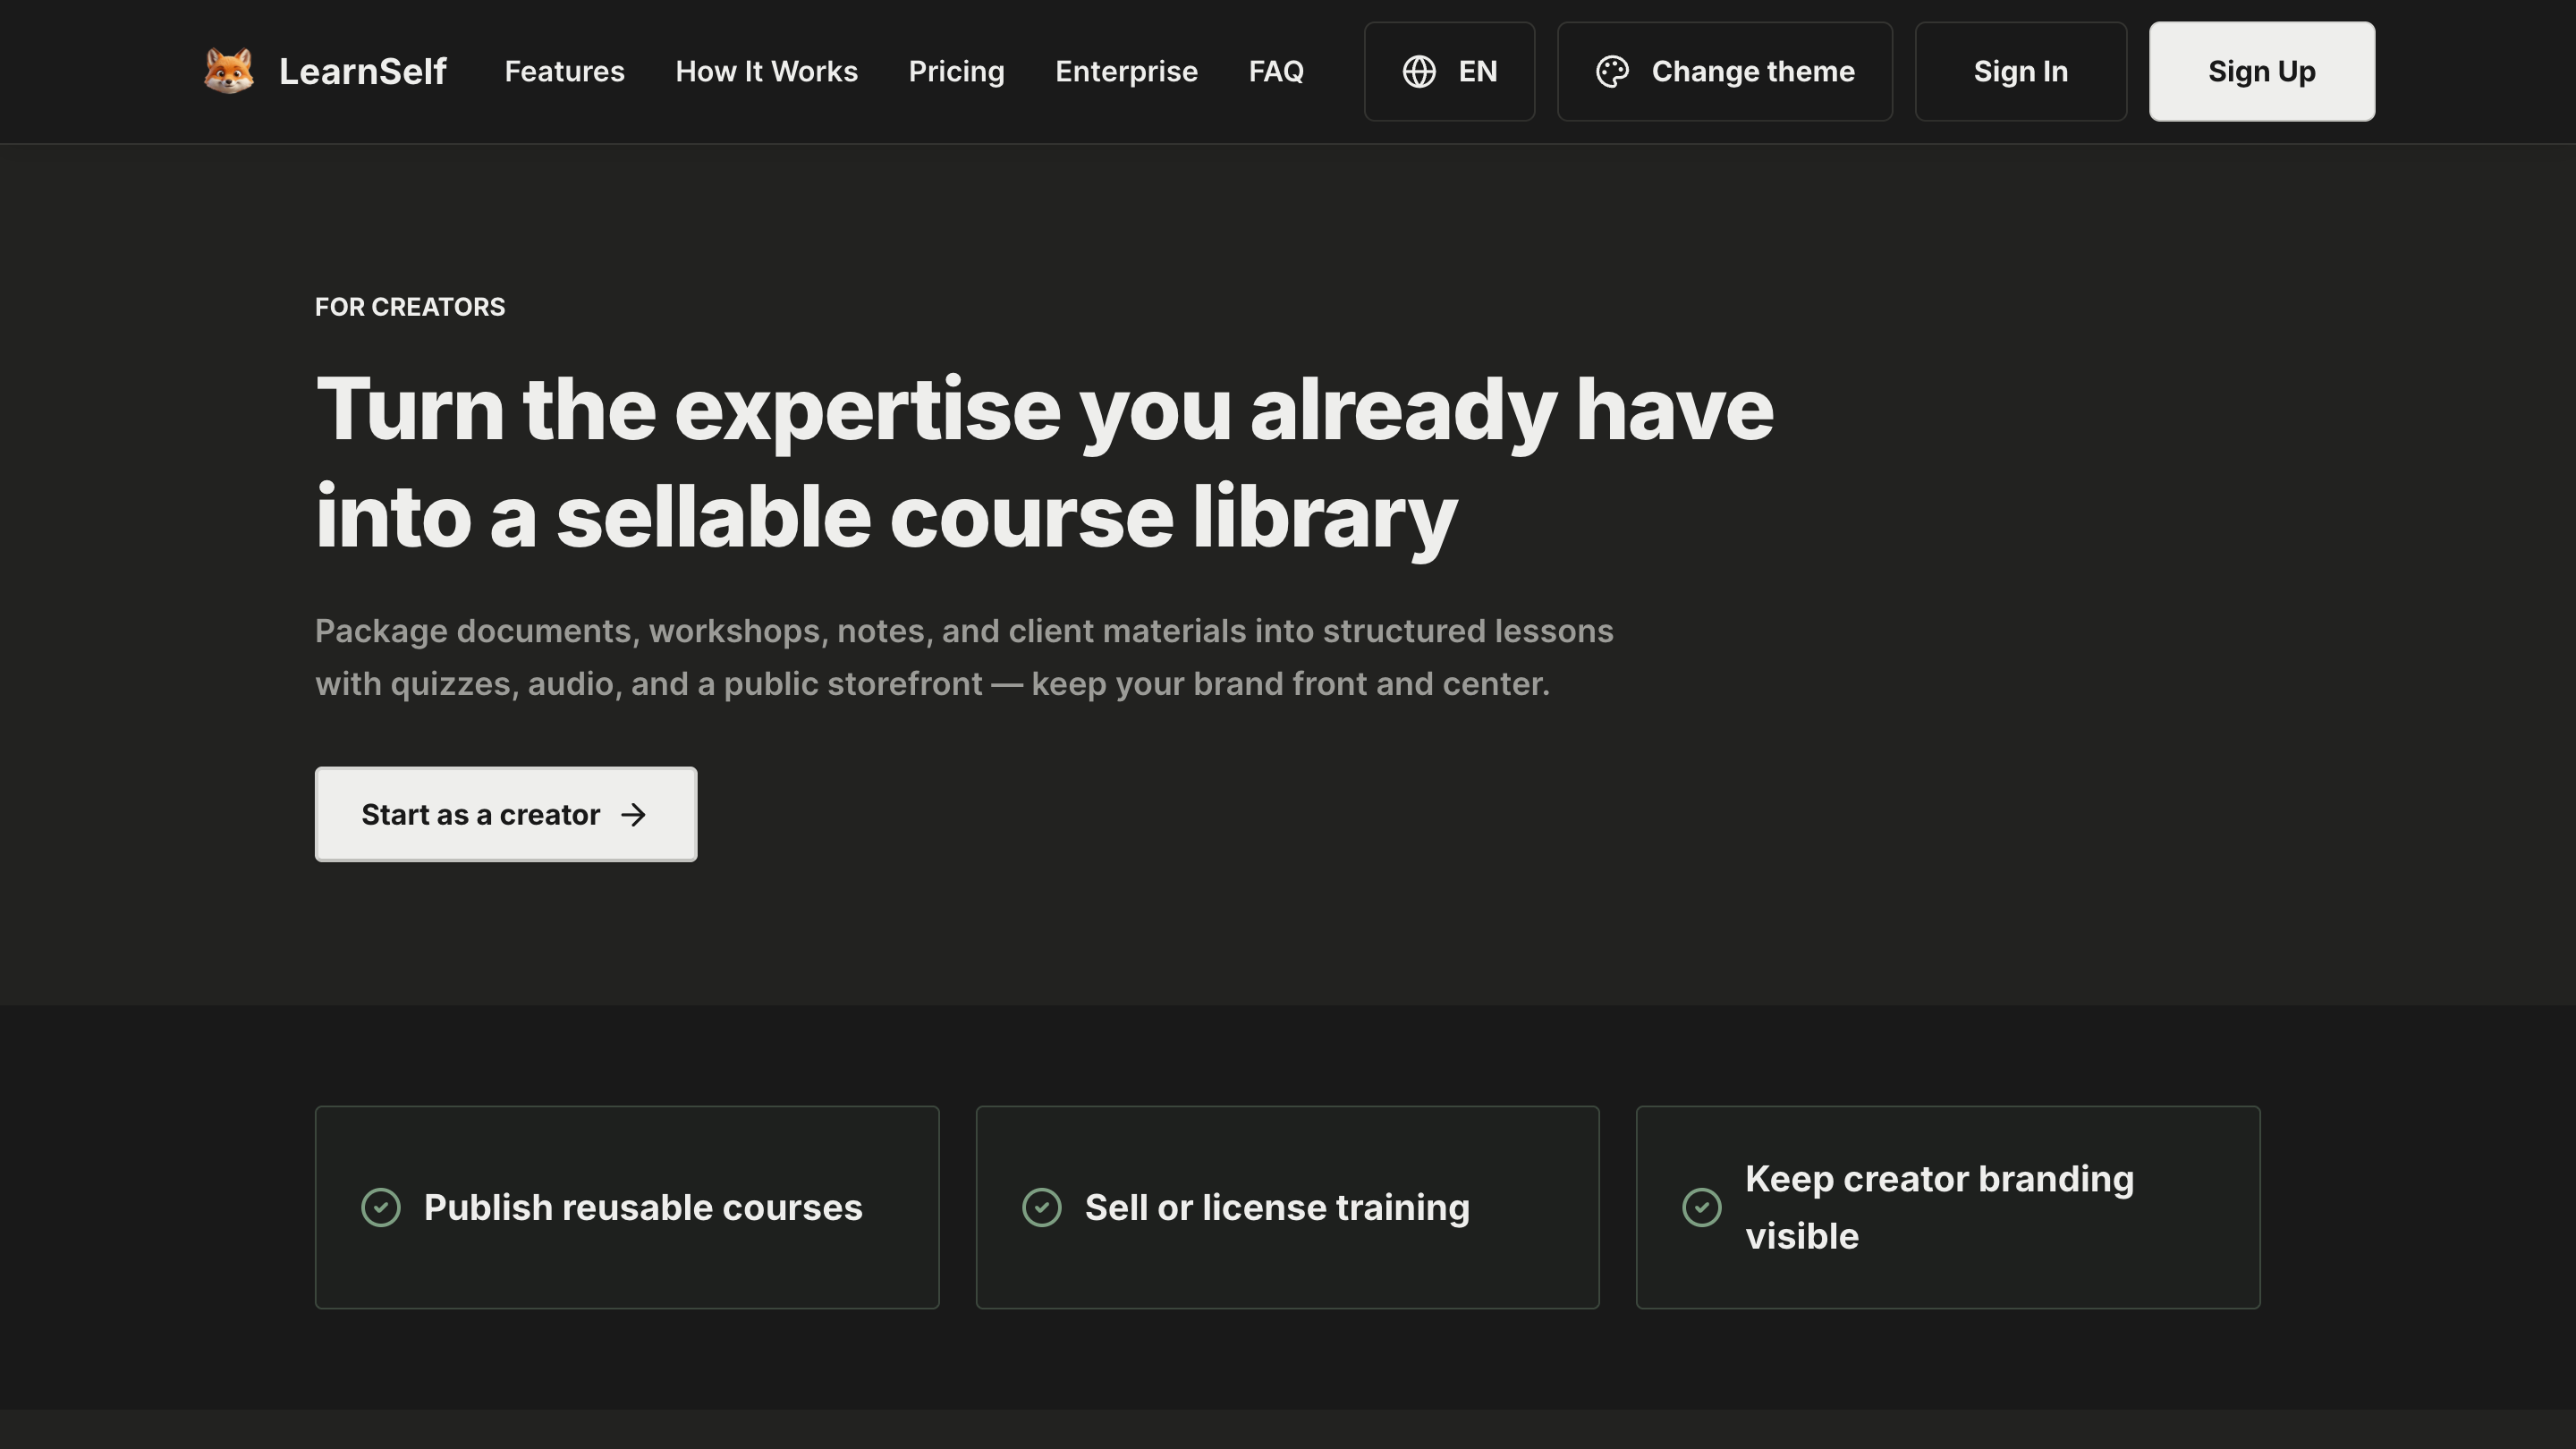Click the headline Turn the expertise you already have

1044,463
